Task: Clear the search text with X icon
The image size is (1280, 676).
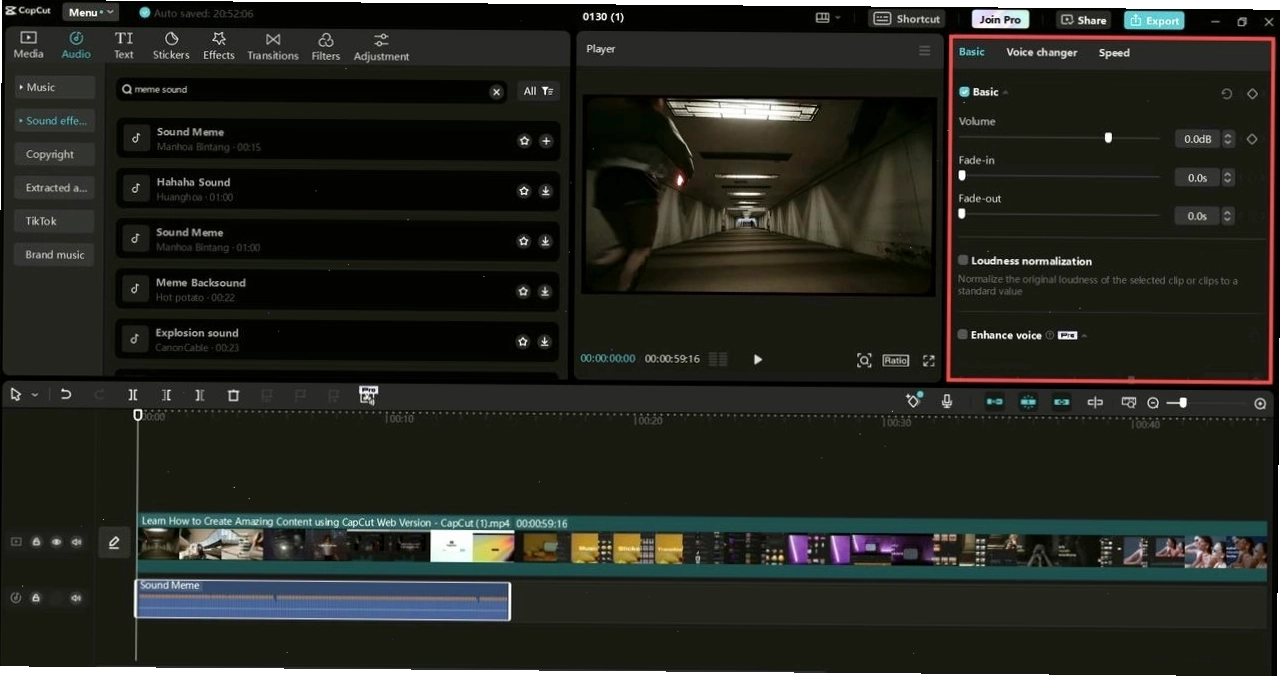Action: coord(496,91)
